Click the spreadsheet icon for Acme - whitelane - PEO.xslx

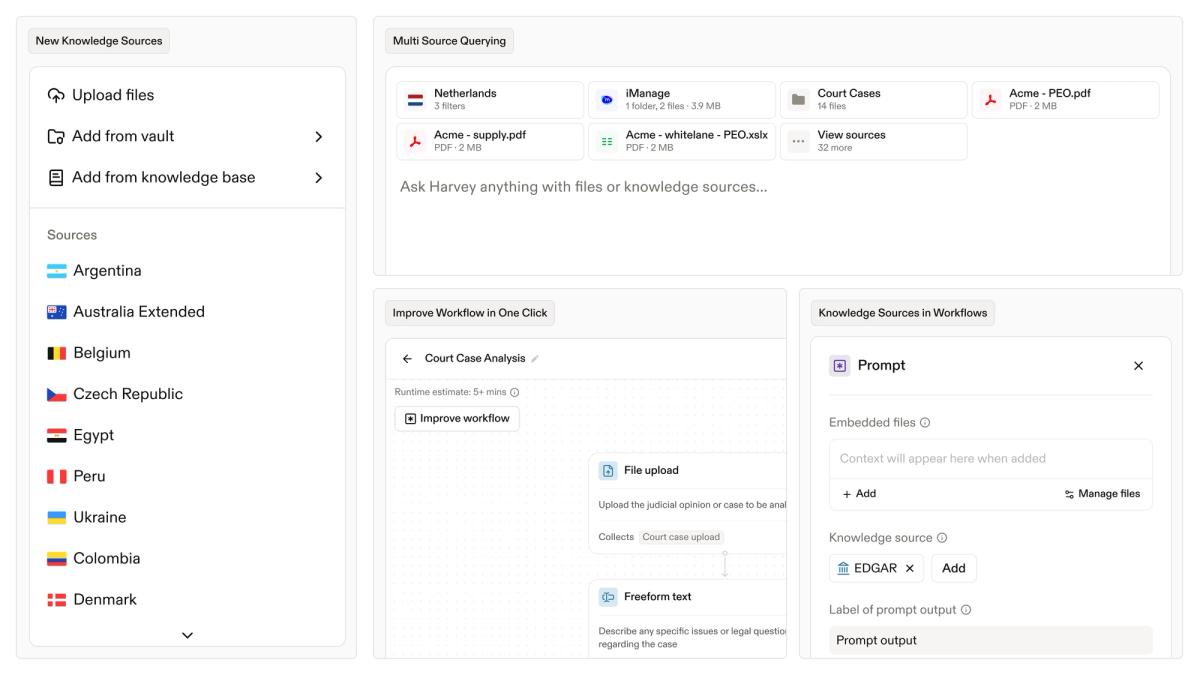[605, 141]
